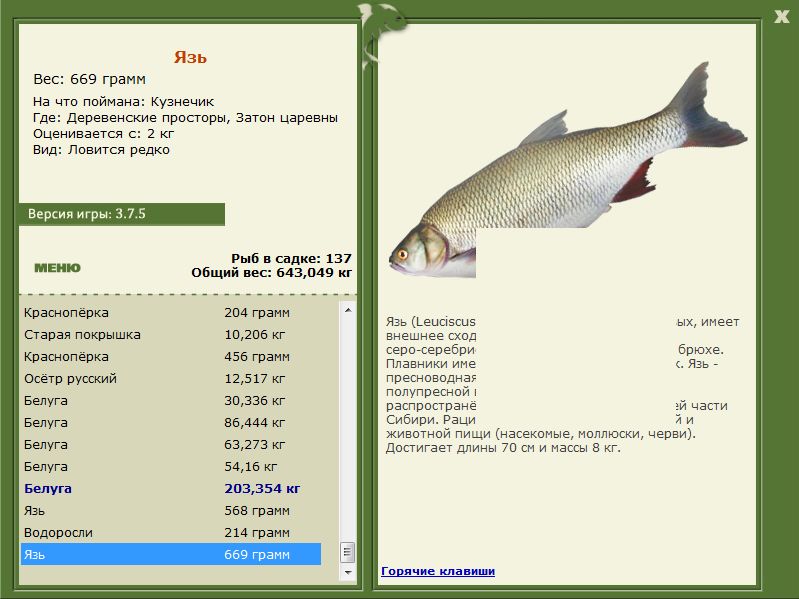799x599 pixels.
Task: Select the Водоросли 214 грамм row
Action: (x=171, y=532)
